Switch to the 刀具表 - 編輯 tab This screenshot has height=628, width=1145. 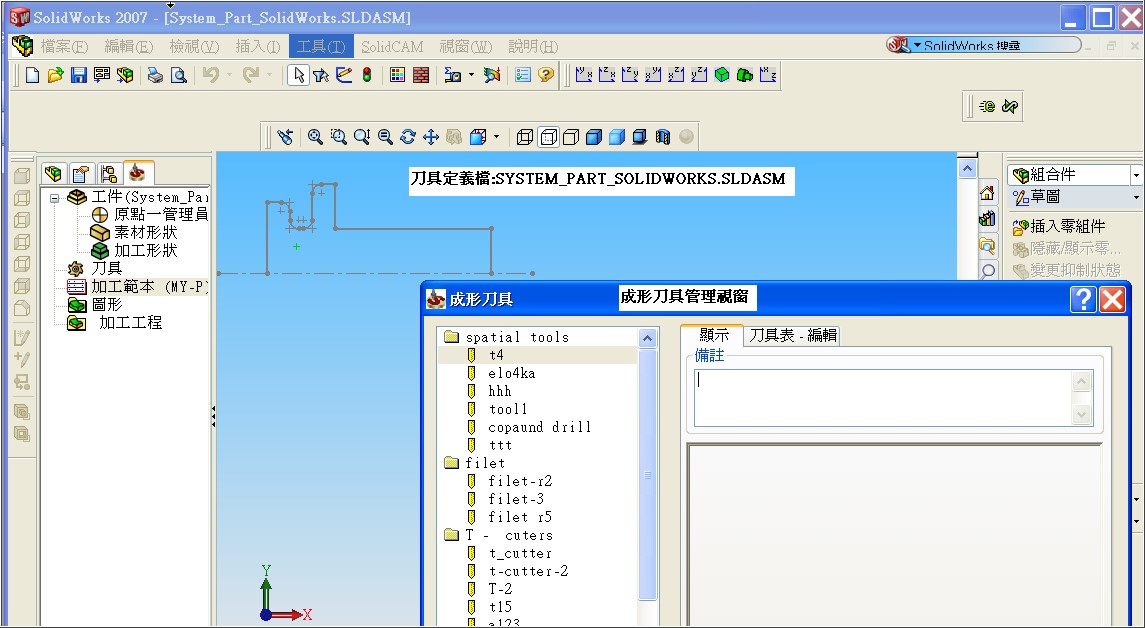[x=793, y=335]
